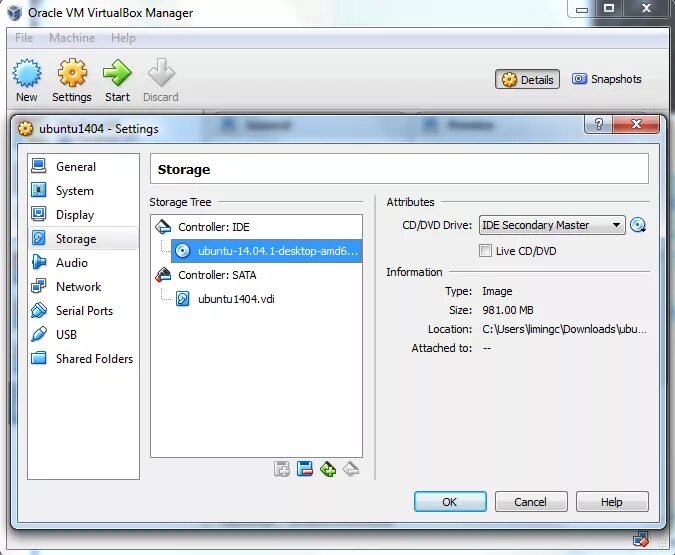Click the Remove Controller icon
Screen dimensions: 675x555
[x=351, y=469]
